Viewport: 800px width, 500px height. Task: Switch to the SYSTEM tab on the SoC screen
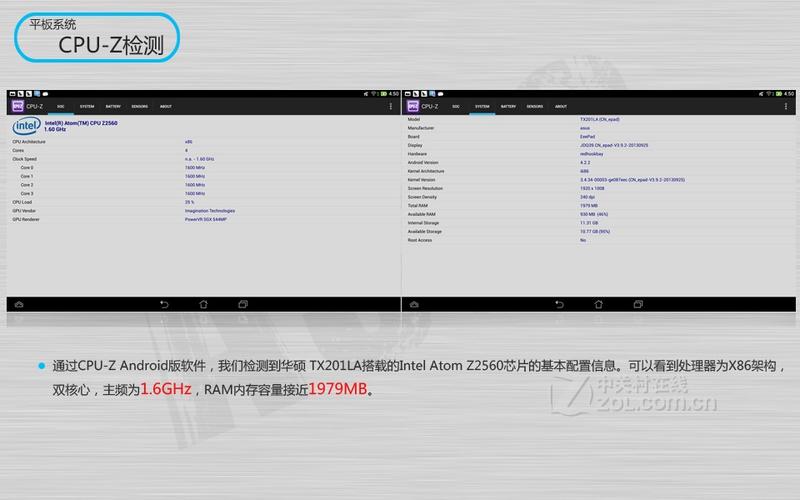pos(87,107)
